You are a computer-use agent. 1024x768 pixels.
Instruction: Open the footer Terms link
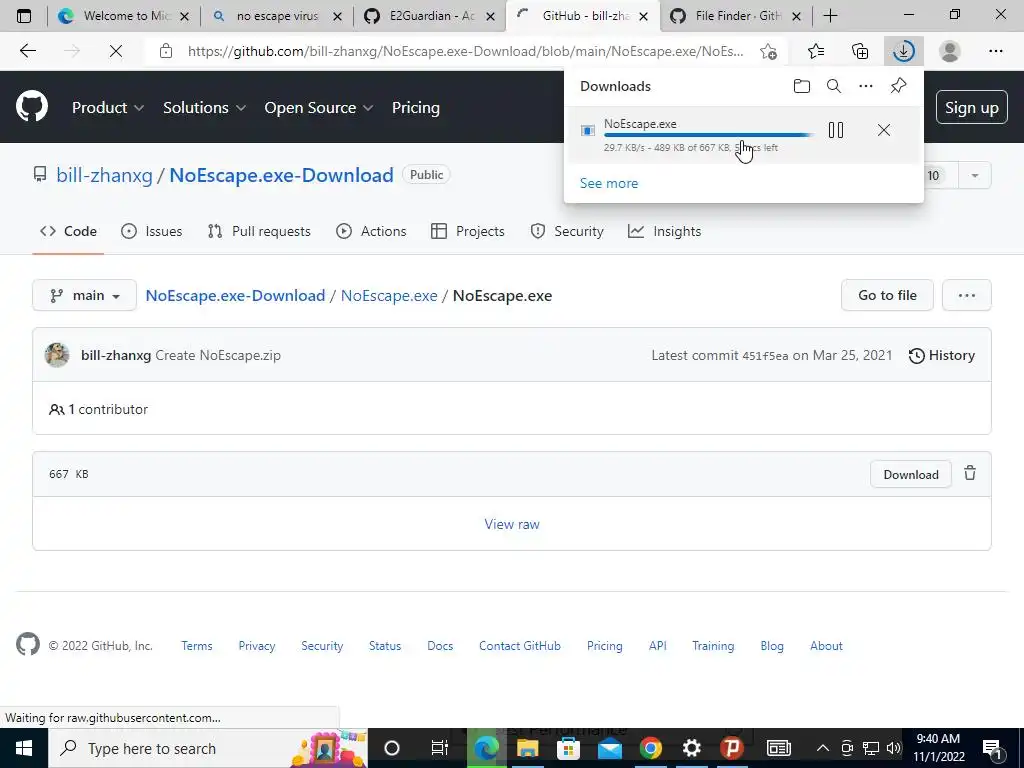pos(197,646)
